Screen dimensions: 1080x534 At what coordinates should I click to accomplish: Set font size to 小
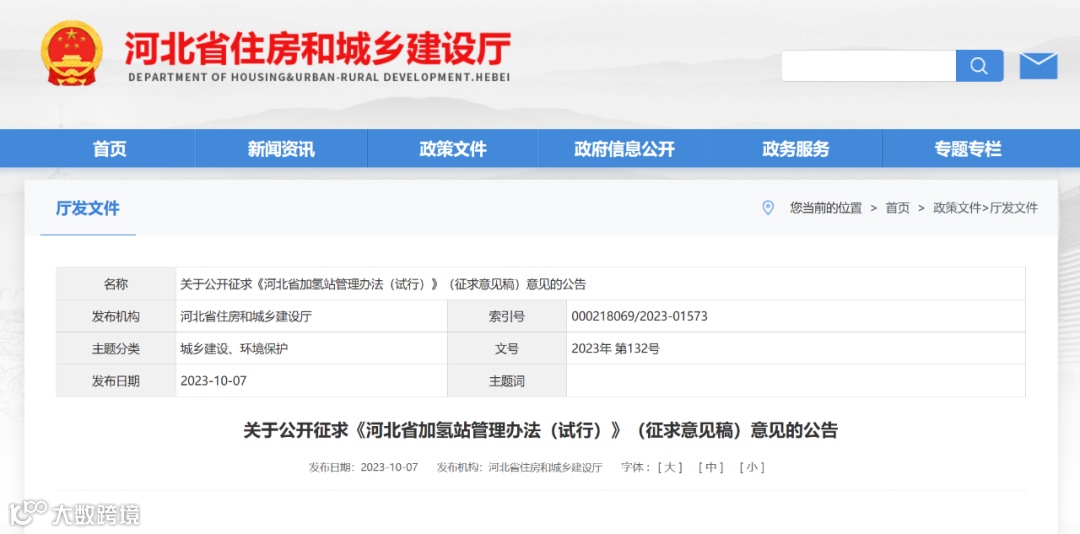[751, 467]
